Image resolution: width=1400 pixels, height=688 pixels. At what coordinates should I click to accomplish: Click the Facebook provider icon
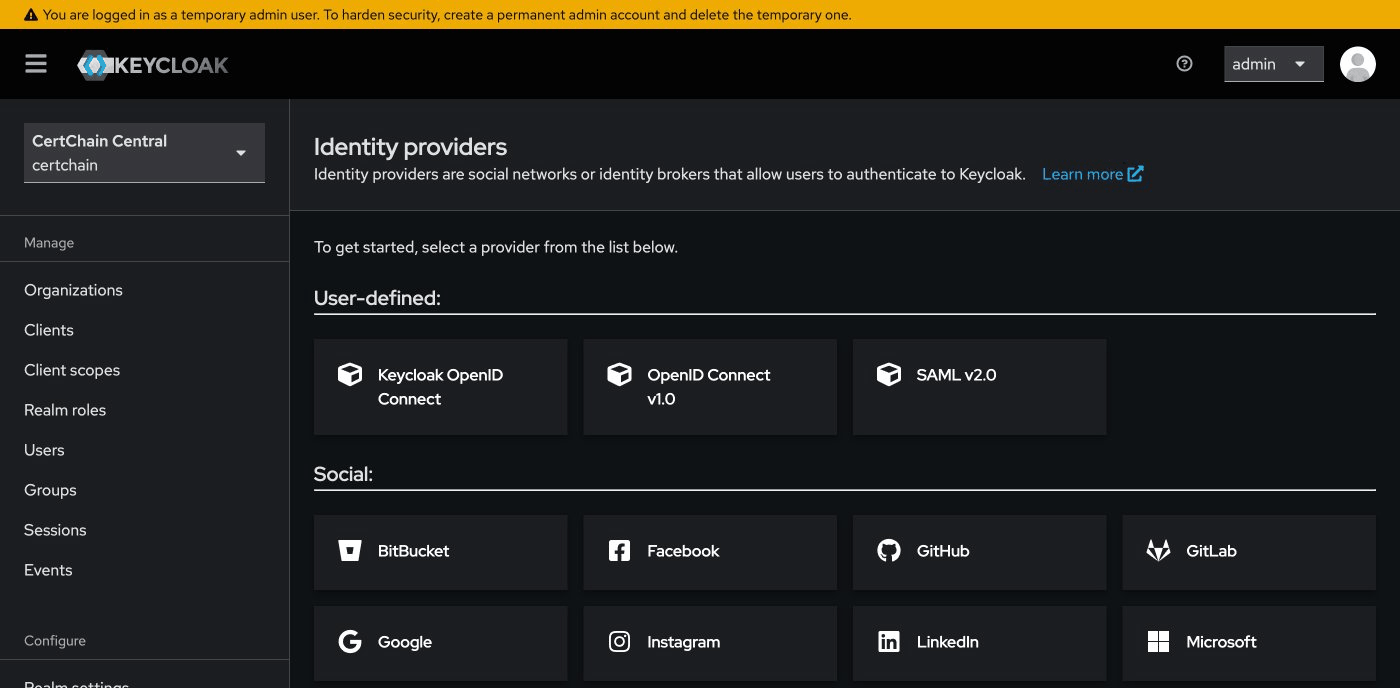pos(619,550)
